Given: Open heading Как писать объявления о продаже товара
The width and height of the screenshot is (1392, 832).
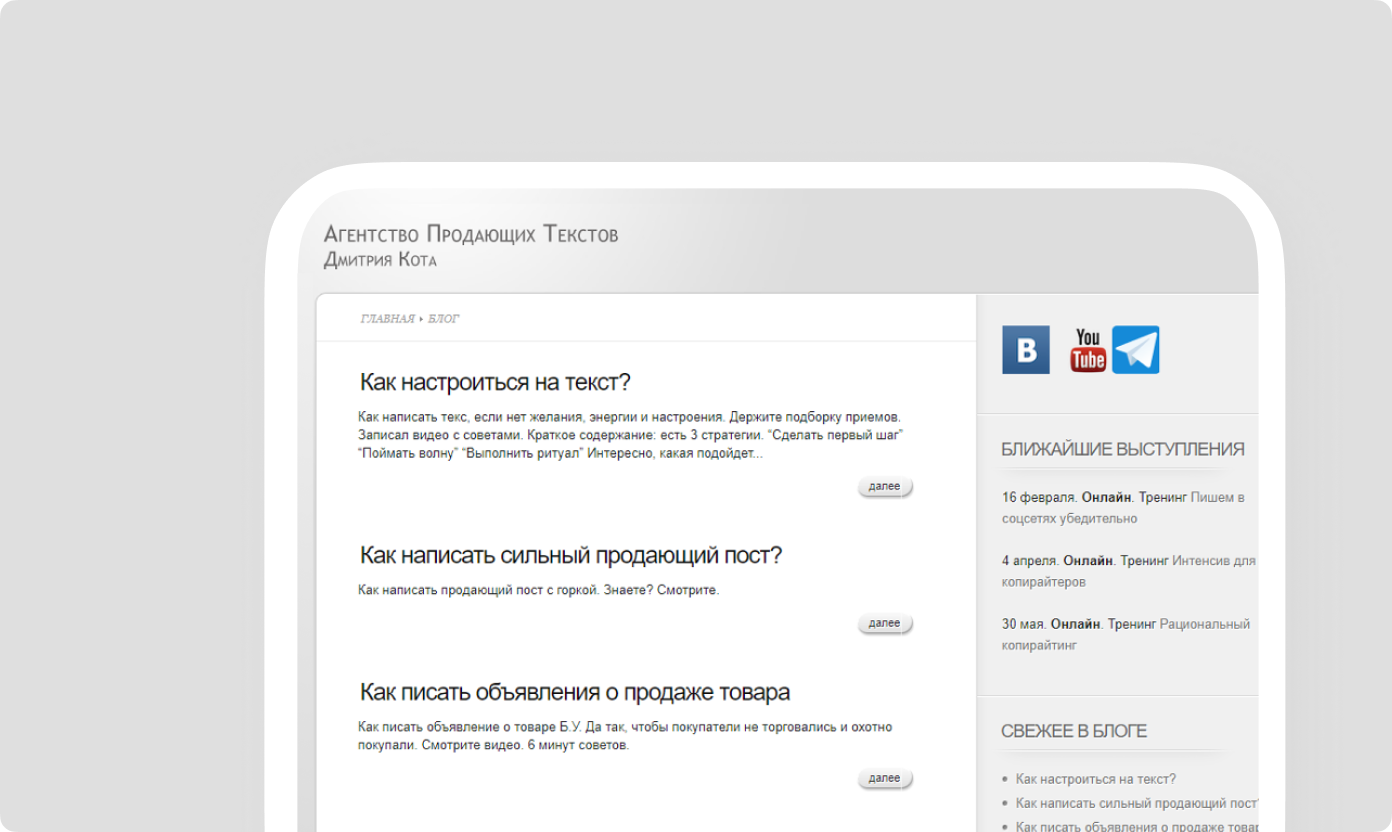Looking at the screenshot, I should tap(574, 692).
